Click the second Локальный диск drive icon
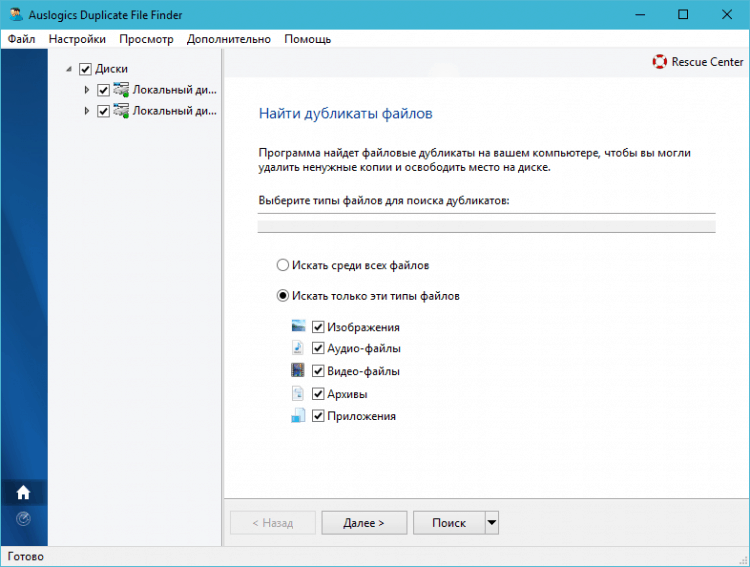This screenshot has width=750, height=567. (x=121, y=111)
